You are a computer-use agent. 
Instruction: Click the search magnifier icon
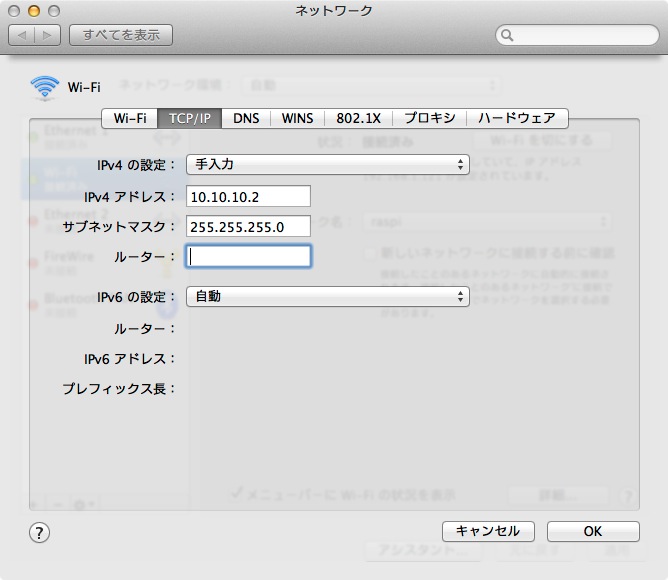(x=508, y=35)
